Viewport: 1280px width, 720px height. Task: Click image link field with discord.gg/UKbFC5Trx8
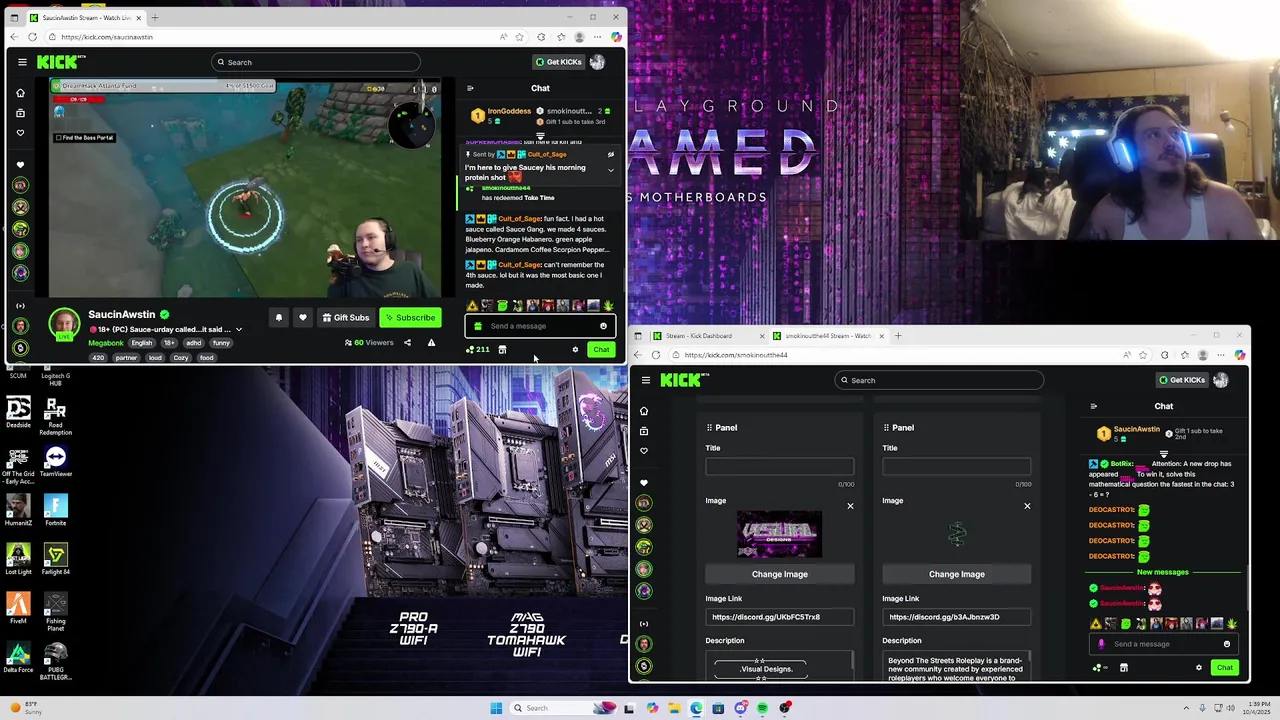[780, 617]
